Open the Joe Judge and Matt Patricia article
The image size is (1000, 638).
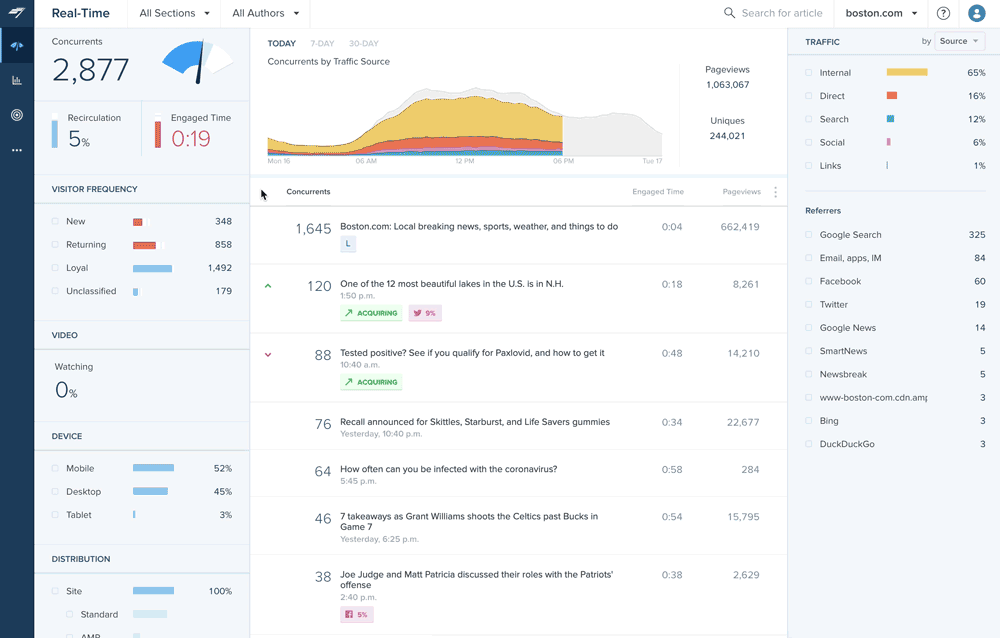(518, 595)
